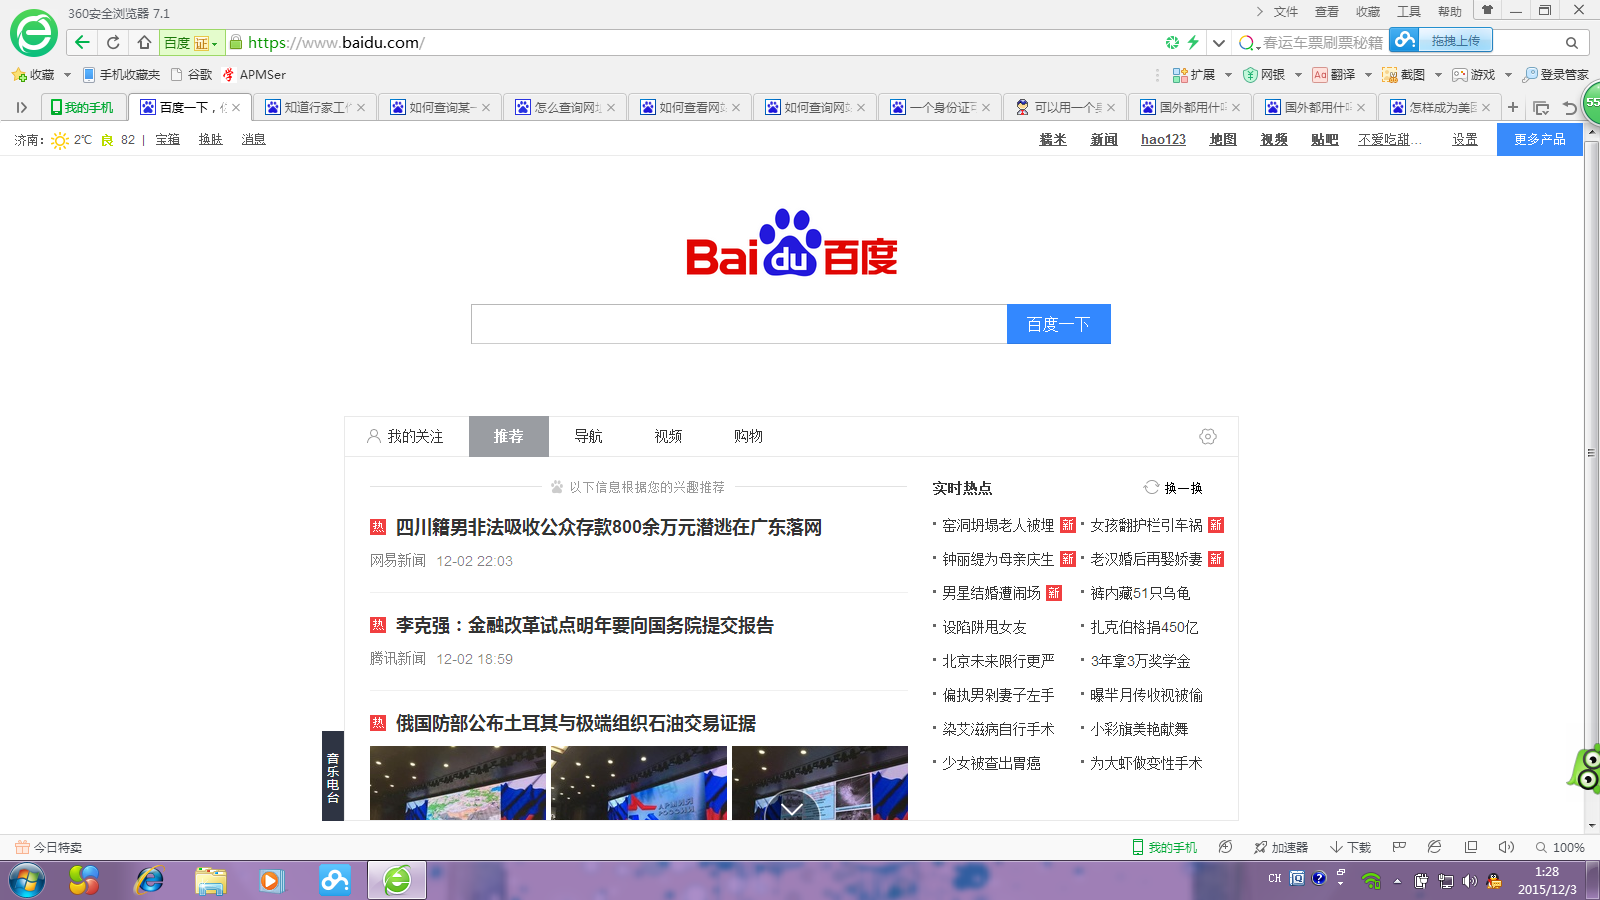
Task: Open the 翻译 translate tool
Action: [1333, 75]
